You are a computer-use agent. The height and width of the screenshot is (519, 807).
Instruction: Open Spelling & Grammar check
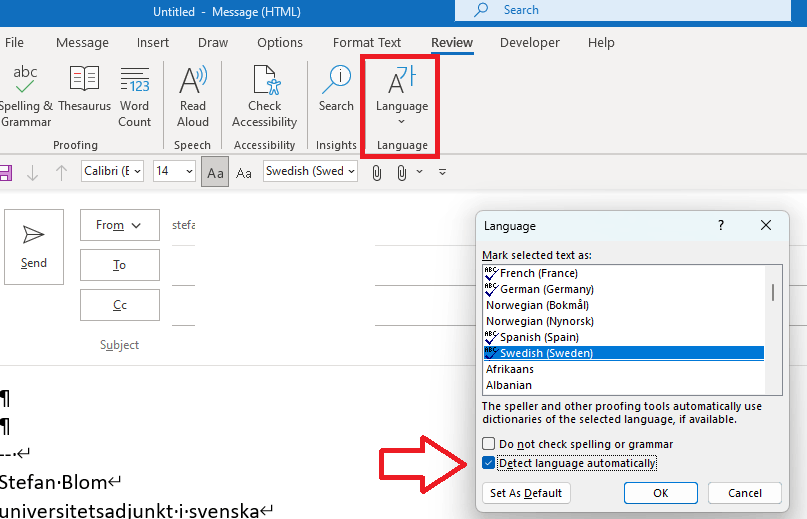click(x=25, y=96)
